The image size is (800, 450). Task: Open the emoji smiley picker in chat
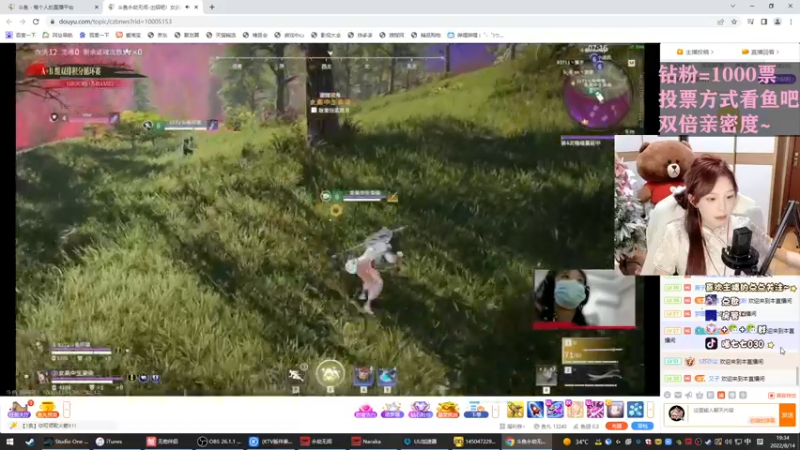click(x=667, y=395)
